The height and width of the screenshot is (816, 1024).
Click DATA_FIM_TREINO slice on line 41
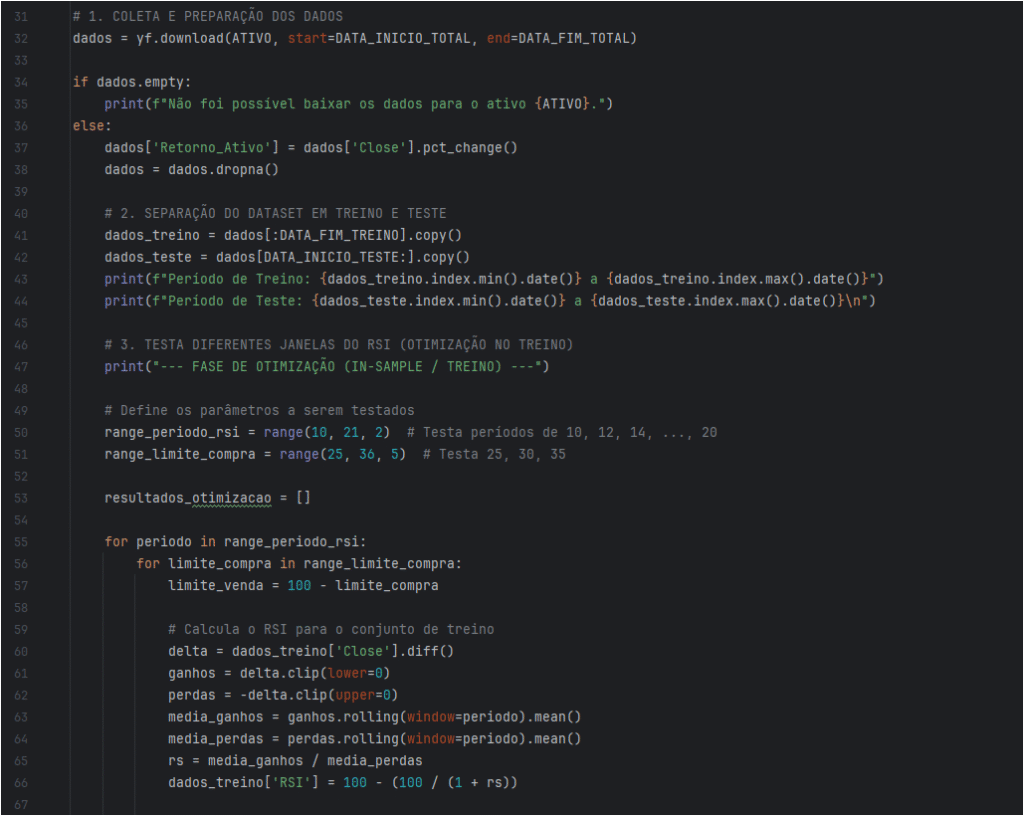point(330,235)
